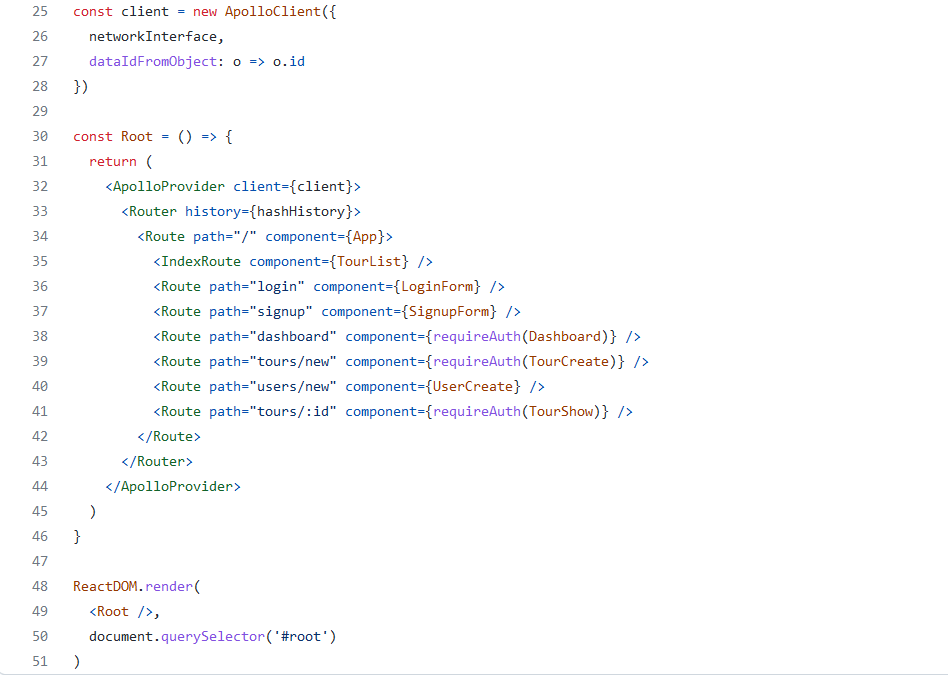Click networkInterface on line 26

[152, 36]
